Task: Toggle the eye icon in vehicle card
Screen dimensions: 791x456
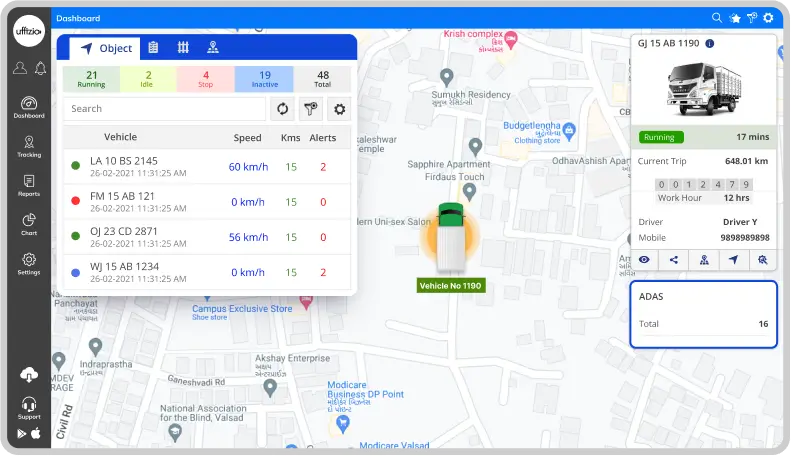Action: click(644, 260)
